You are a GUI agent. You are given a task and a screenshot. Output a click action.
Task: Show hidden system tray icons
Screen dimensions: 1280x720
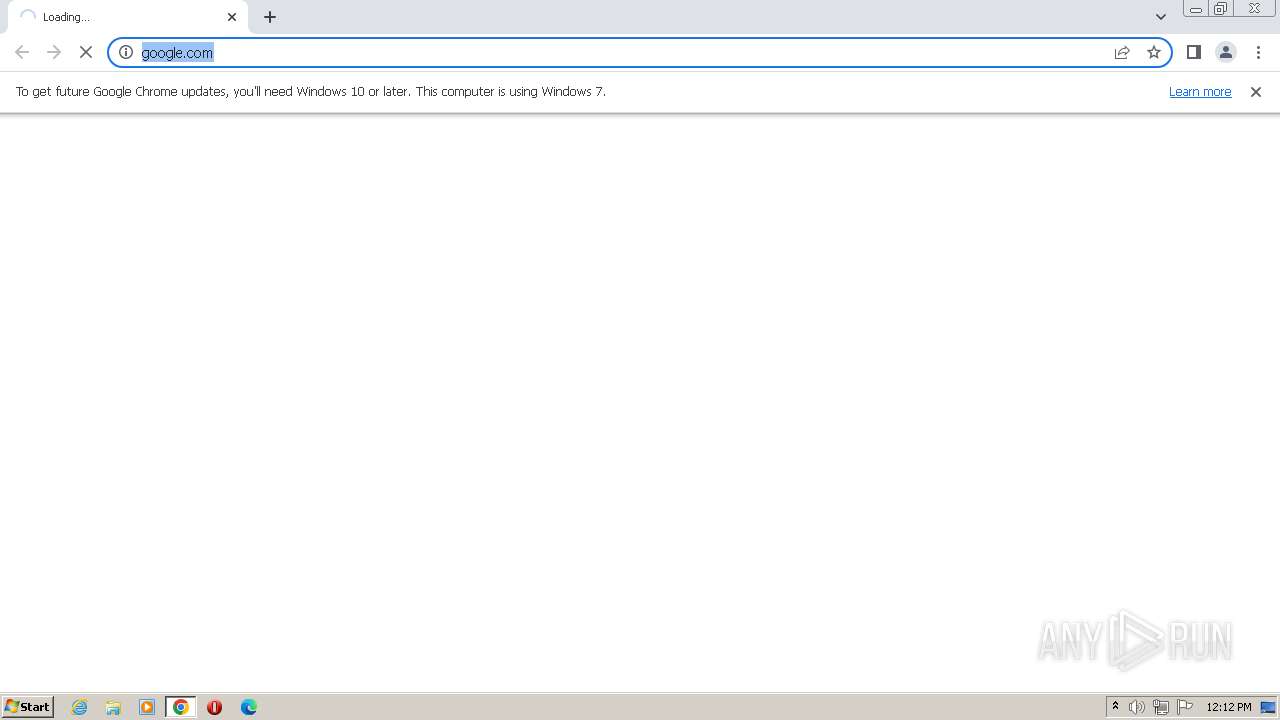[1116, 707]
